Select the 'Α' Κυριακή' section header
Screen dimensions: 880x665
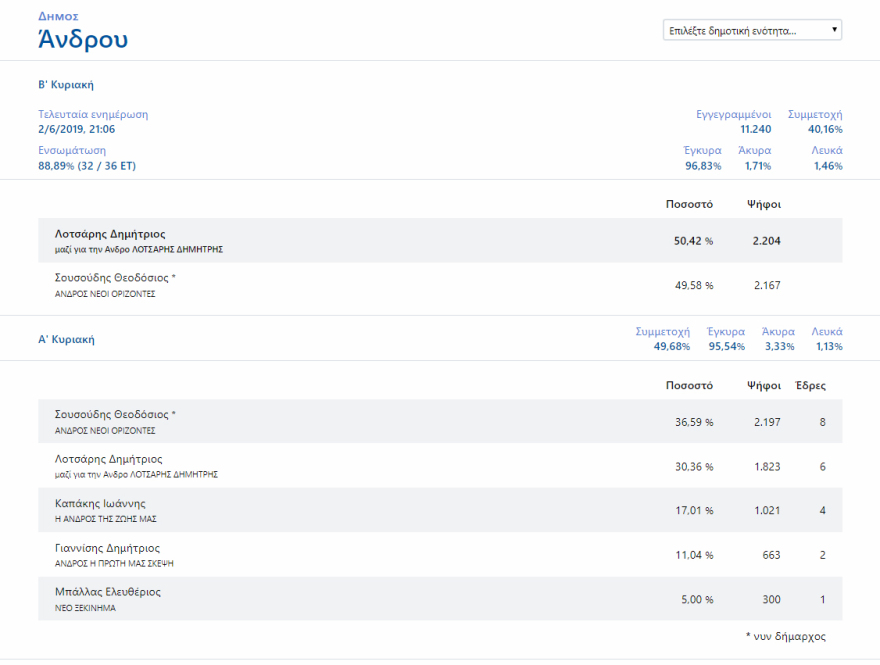point(66,339)
